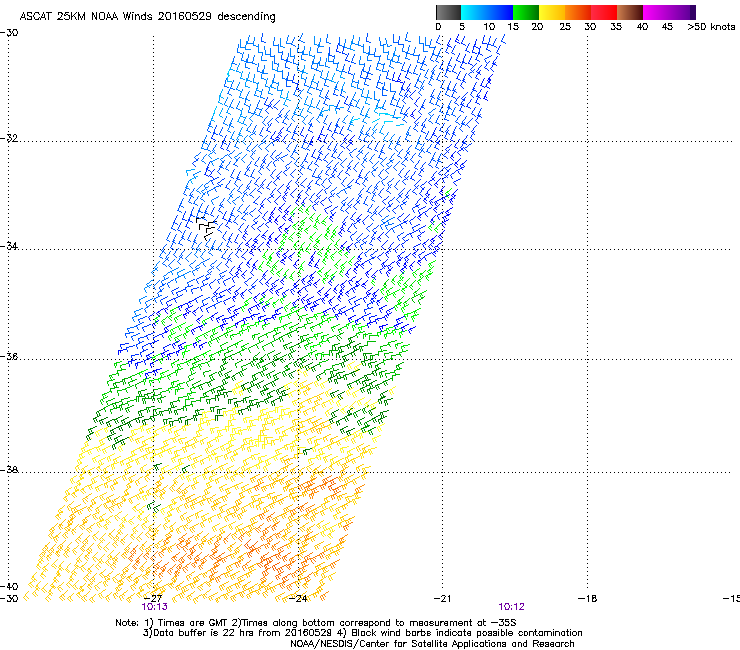Click the legend scale label "35"
The image size is (740, 650).
tap(616, 27)
